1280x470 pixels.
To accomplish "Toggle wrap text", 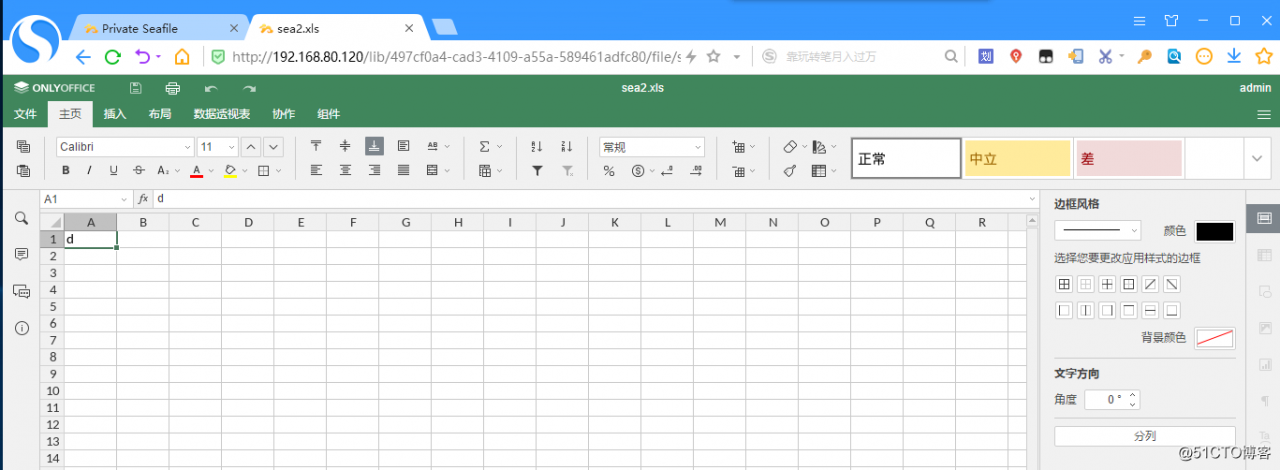I will (404, 146).
